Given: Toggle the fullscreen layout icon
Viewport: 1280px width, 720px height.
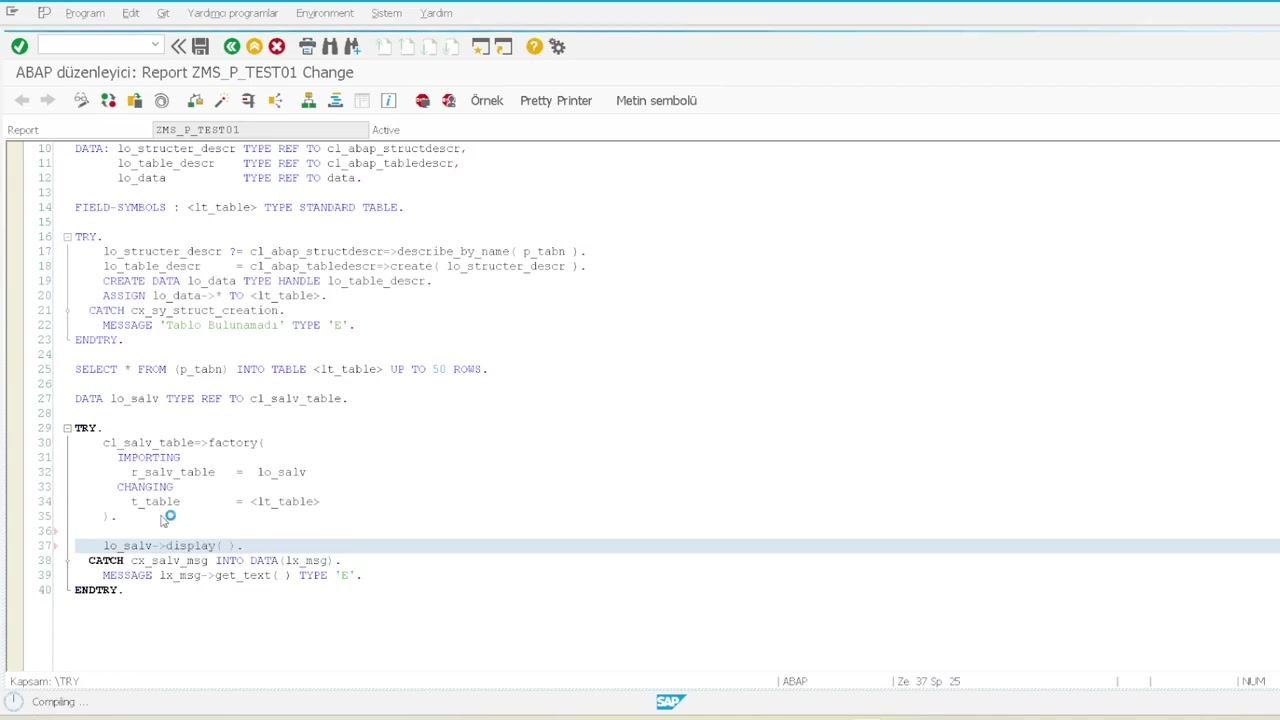Looking at the screenshot, I should pyautogui.click(x=362, y=100).
